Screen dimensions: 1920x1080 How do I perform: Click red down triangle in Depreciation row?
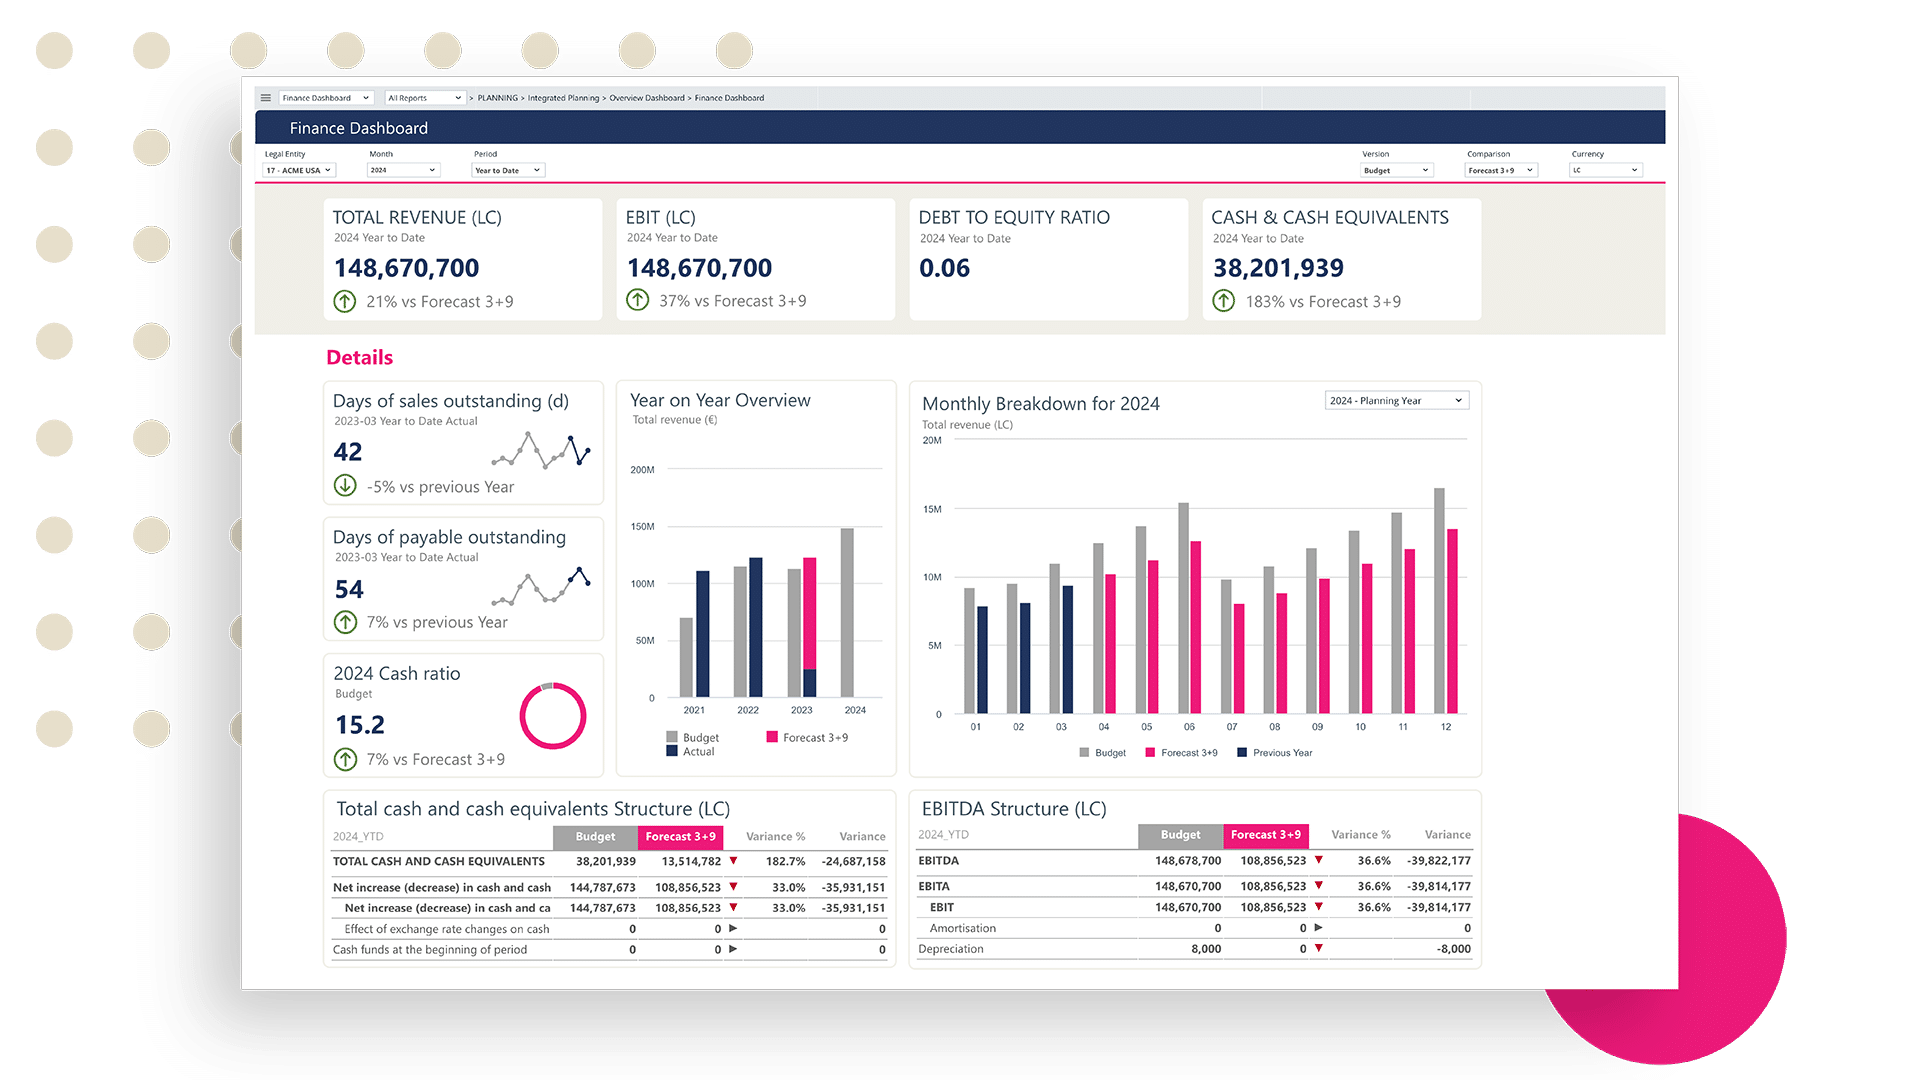coord(1319,948)
